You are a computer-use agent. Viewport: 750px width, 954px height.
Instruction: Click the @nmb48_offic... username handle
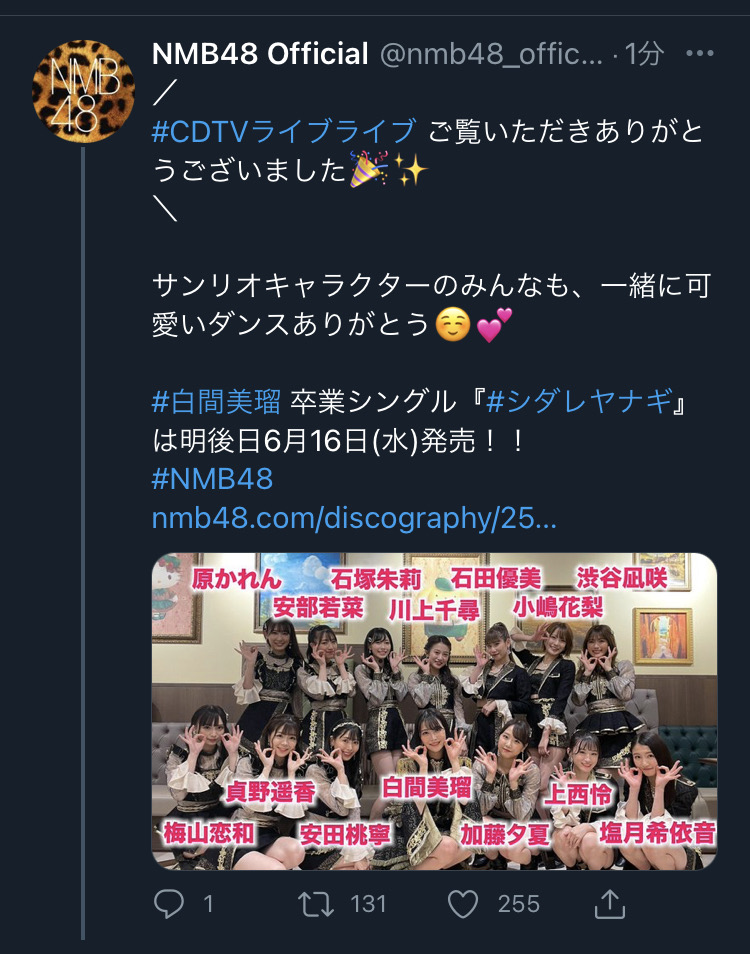(x=491, y=54)
